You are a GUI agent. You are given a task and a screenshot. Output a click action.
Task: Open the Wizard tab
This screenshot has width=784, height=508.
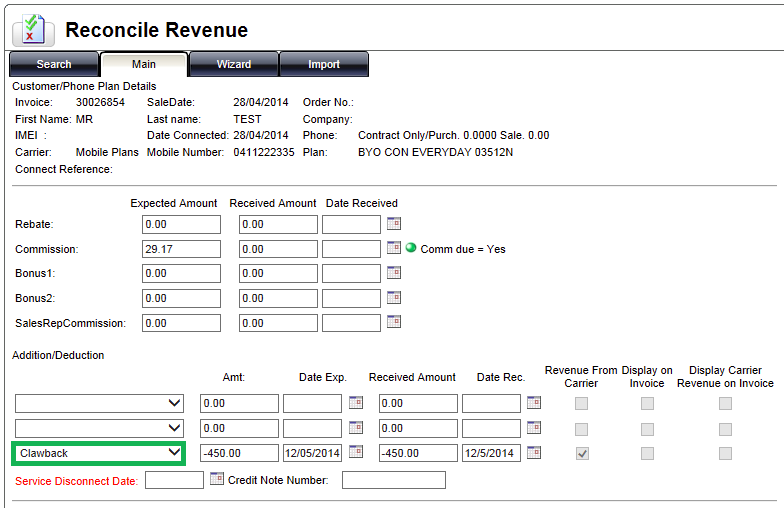[x=234, y=64]
